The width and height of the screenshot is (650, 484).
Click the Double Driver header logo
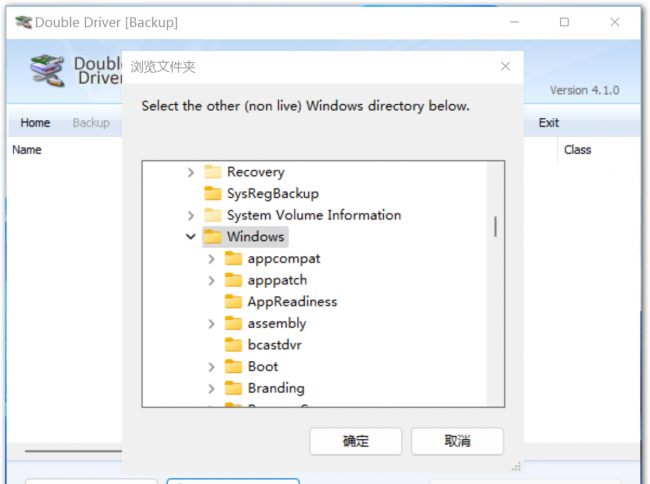tap(48, 70)
